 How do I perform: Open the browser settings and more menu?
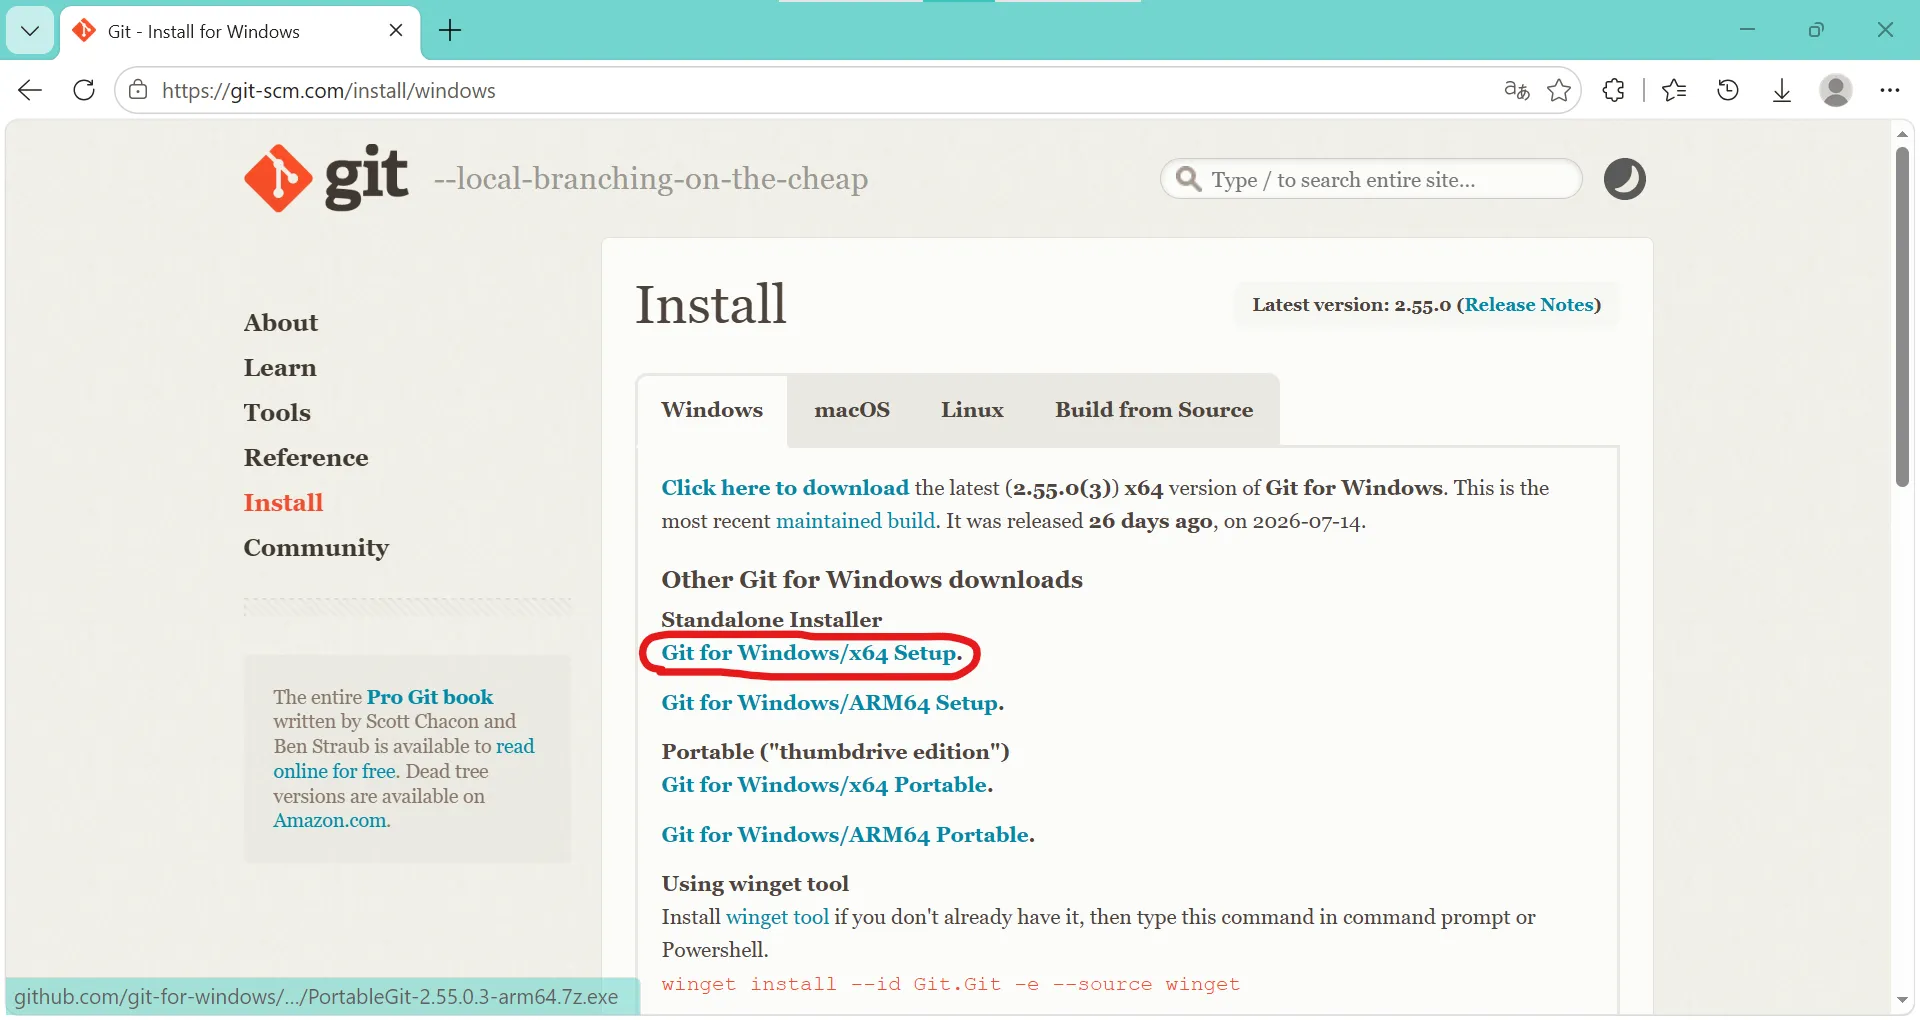tap(1889, 90)
